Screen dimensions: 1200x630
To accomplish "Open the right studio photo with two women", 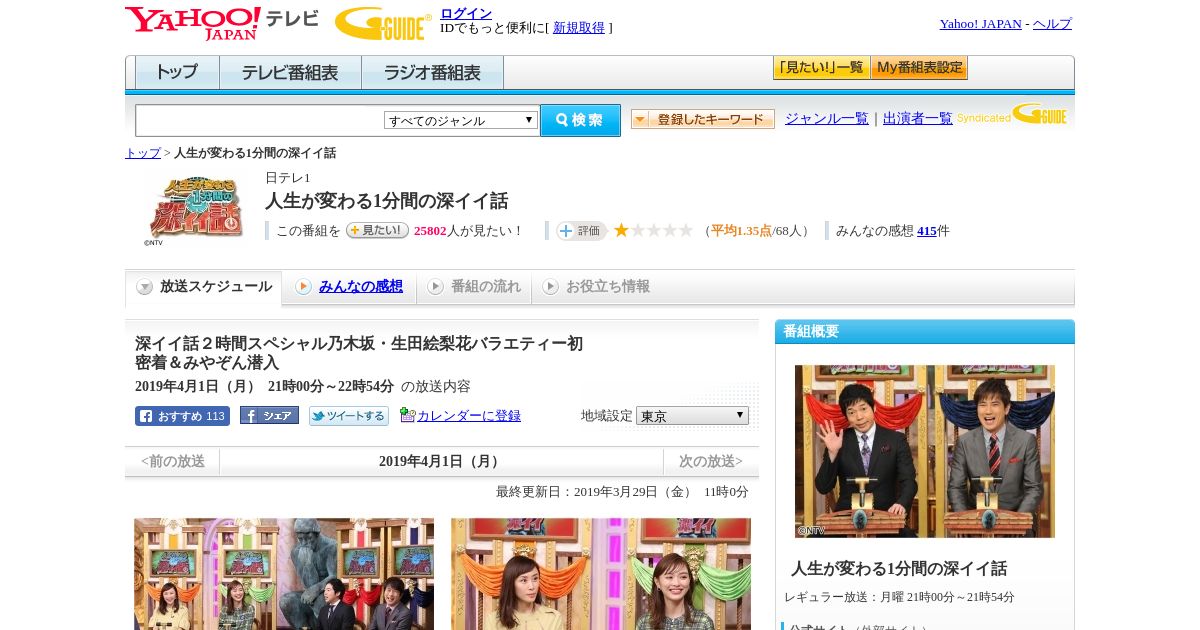I will tap(601, 574).
